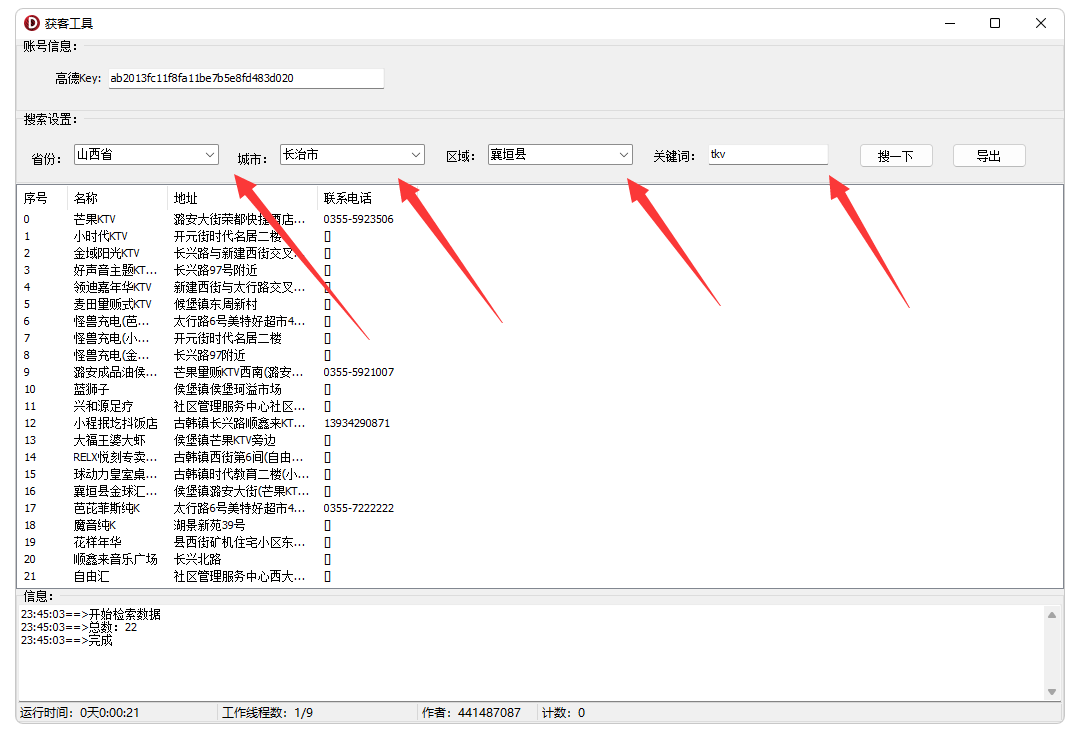1078x730 pixels.
Task: Click the 导出 export button
Action: [988, 156]
